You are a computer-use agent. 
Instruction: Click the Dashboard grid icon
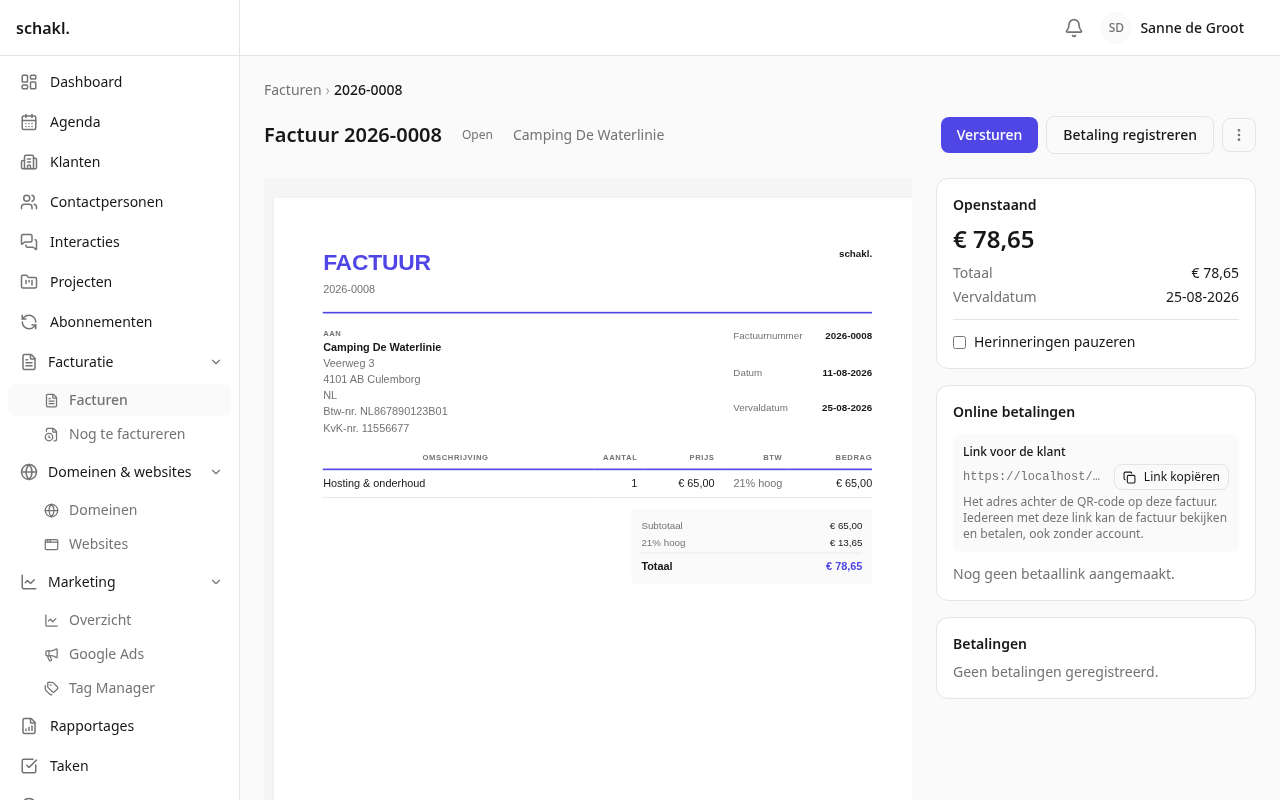(x=29, y=82)
